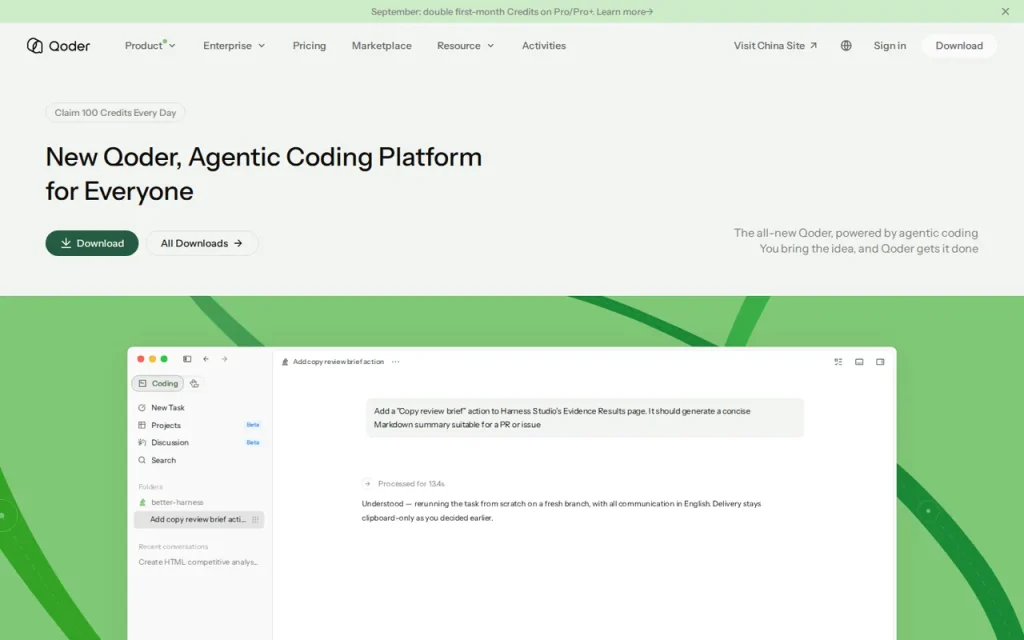The height and width of the screenshot is (640, 1024).
Task: Toggle sidebar icon in Qoder app window
Action: pos(187,359)
